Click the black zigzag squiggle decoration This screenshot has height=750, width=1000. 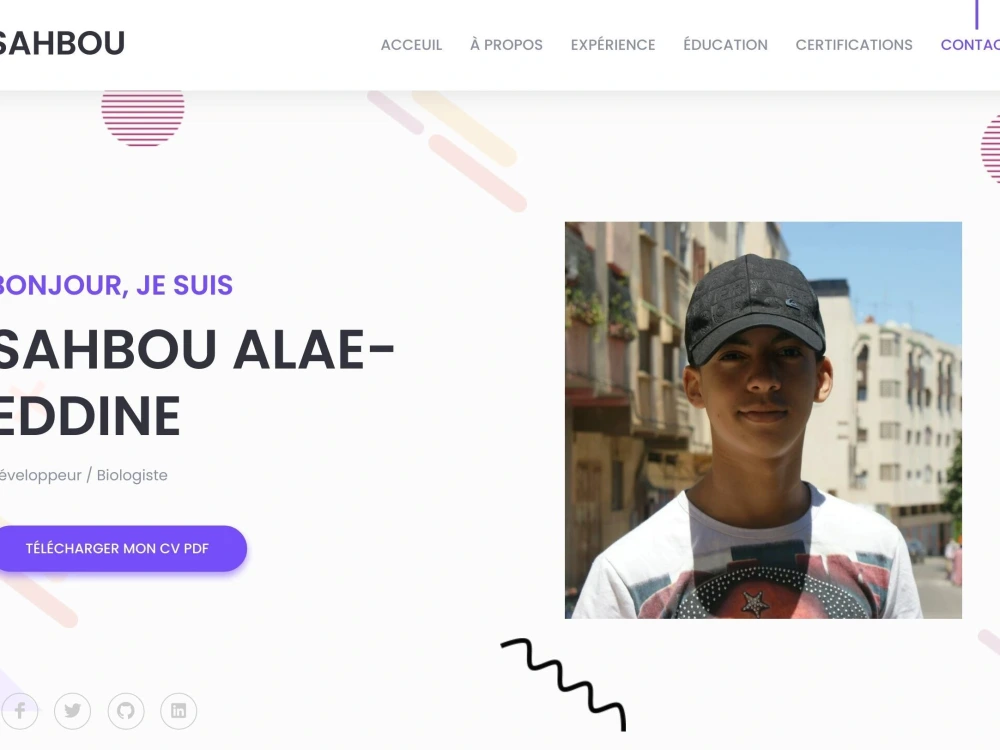pyautogui.click(x=564, y=684)
